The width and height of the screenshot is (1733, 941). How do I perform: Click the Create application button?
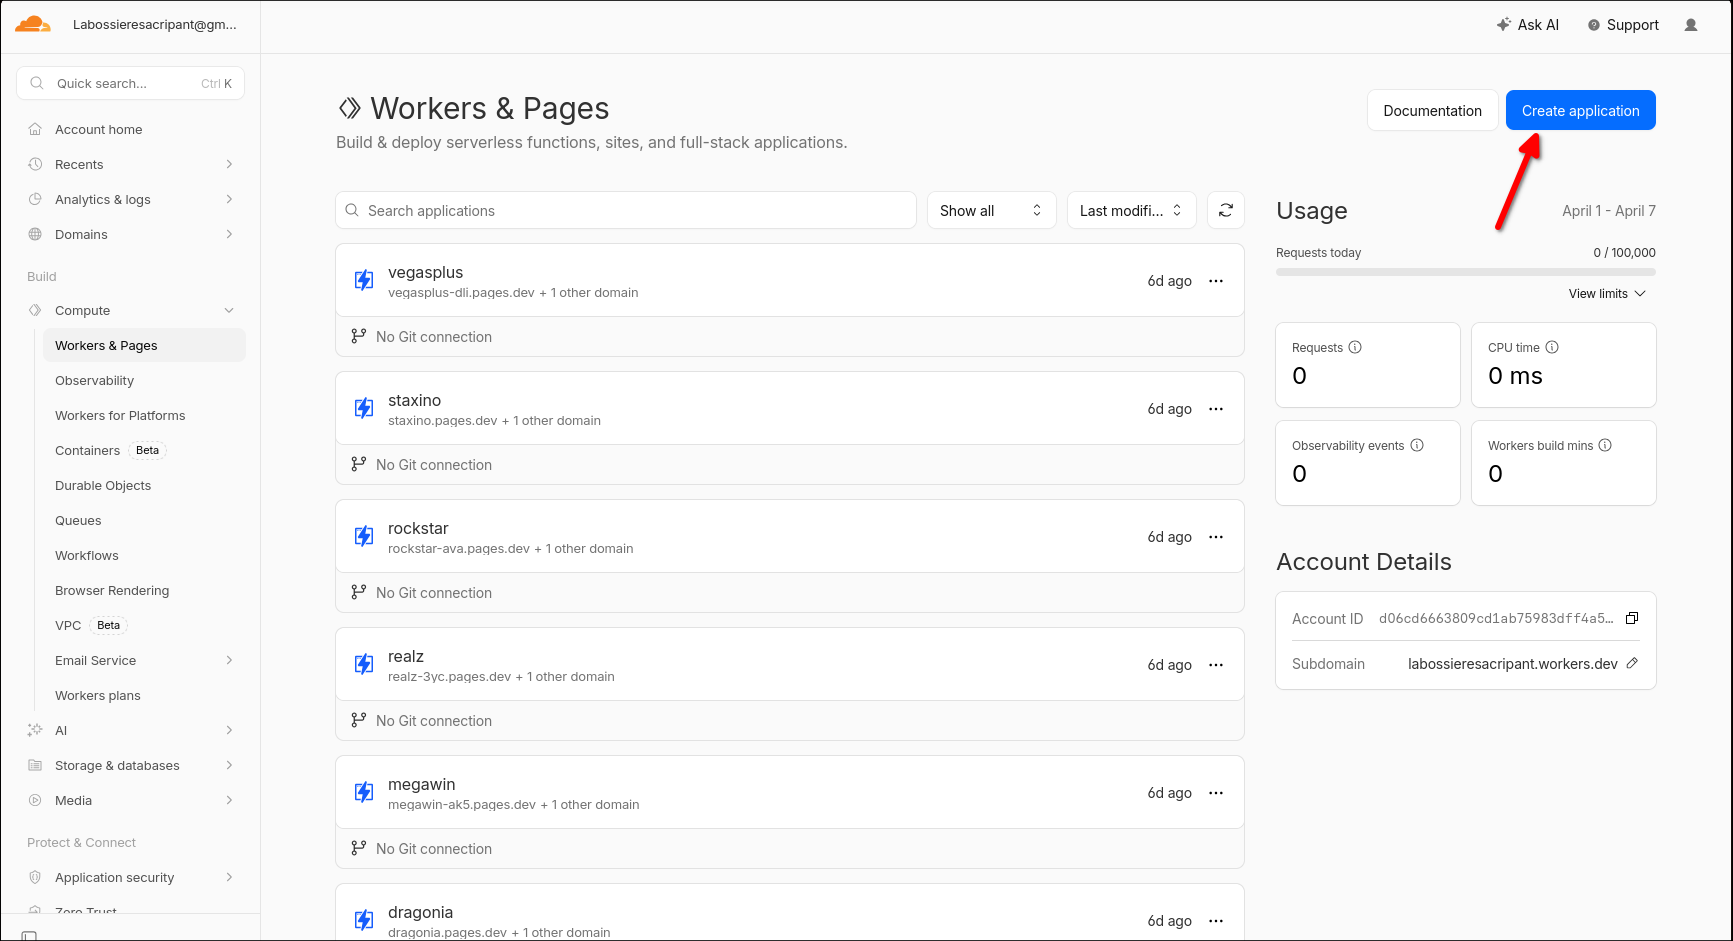pos(1580,110)
